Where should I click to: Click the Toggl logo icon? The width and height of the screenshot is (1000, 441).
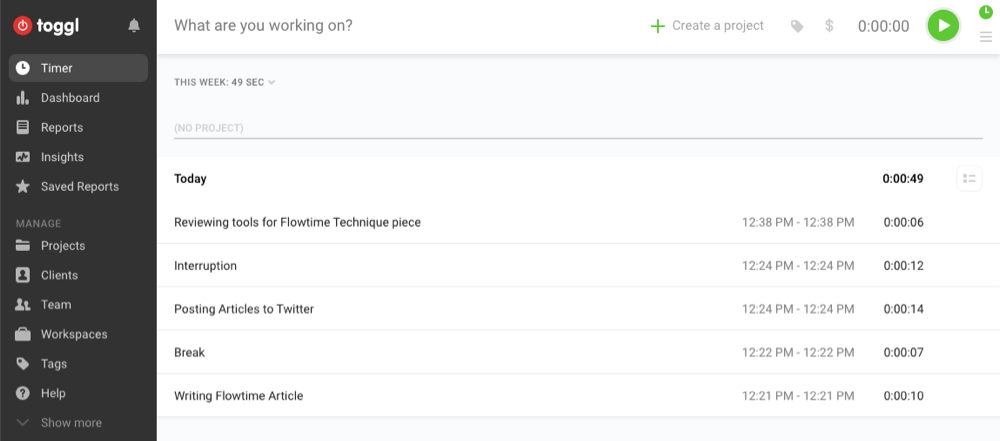(23, 26)
